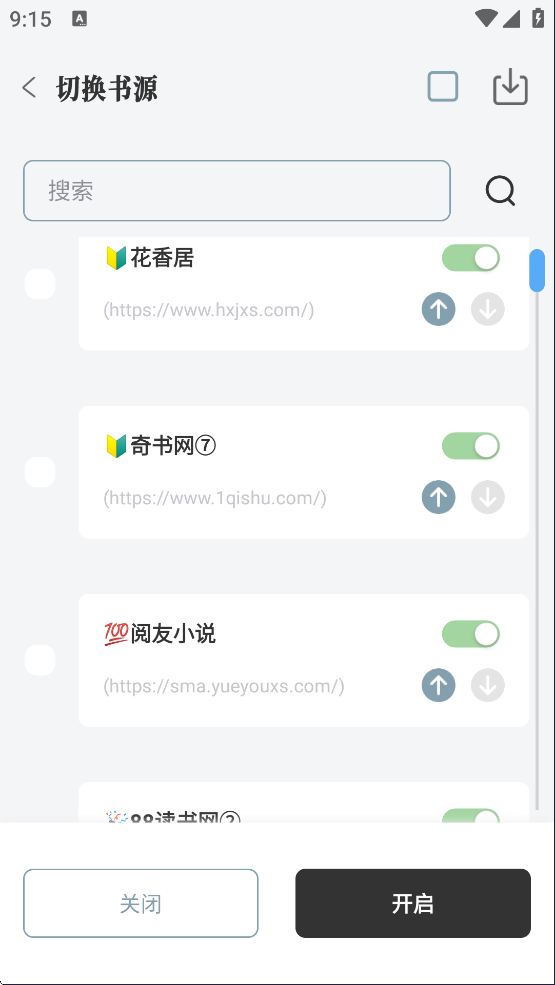This screenshot has height=985, width=555.
Task: Click the blue scrollbar thumb
Action: [x=537, y=271]
